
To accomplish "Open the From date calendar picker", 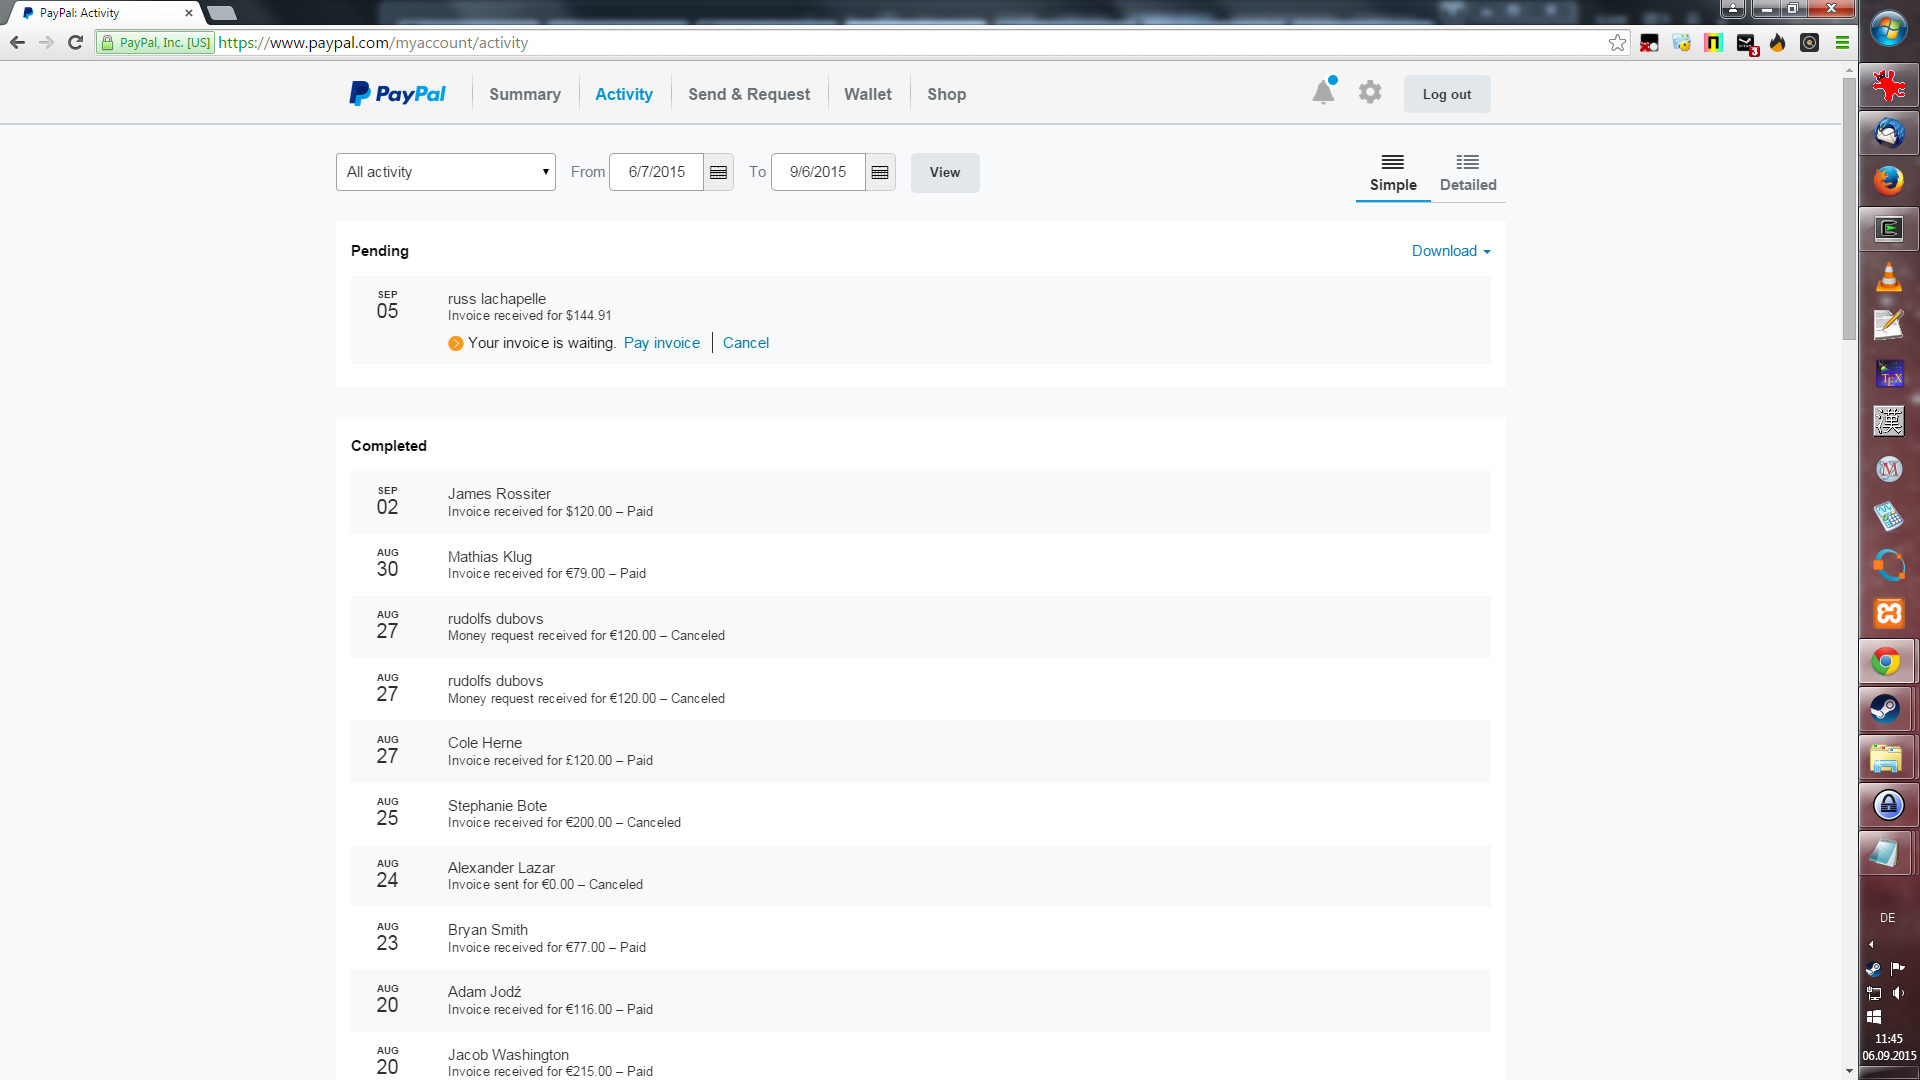I will [x=718, y=172].
